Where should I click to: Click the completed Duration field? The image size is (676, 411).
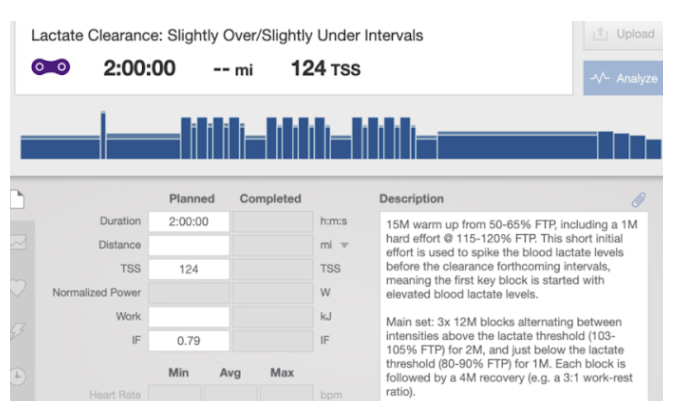pyautogui.click(x=273, y=221)
